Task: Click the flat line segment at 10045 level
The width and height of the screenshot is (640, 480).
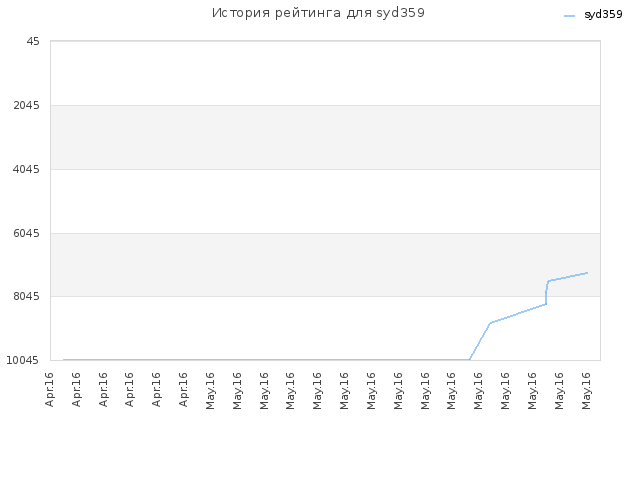Action: [x=266, y=360]
